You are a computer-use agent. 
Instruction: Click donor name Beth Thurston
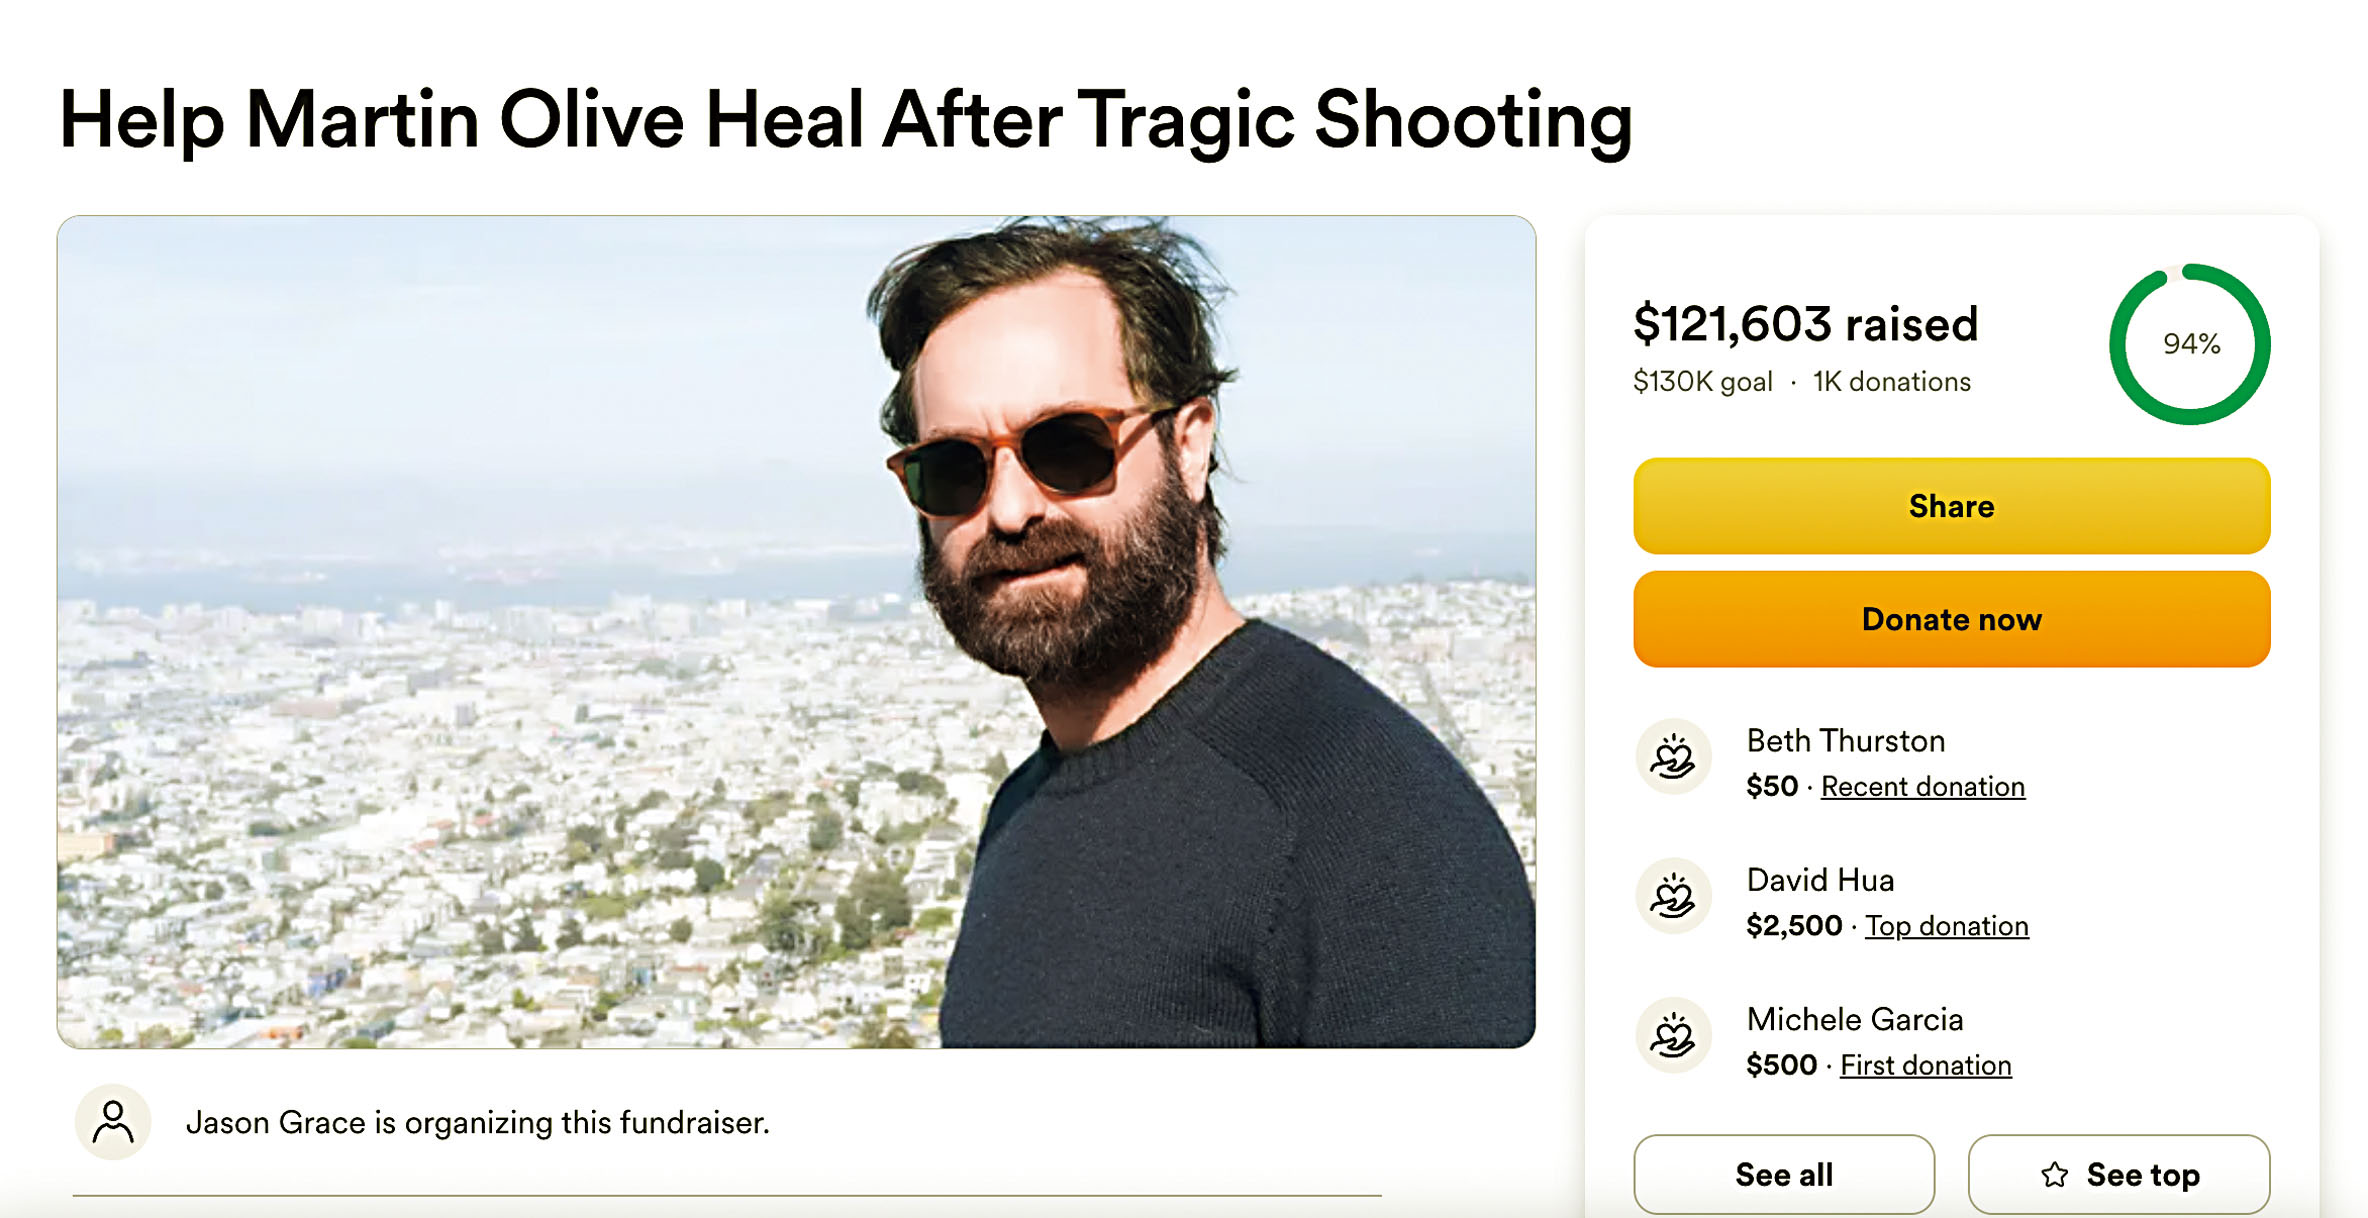(1845, 741)
